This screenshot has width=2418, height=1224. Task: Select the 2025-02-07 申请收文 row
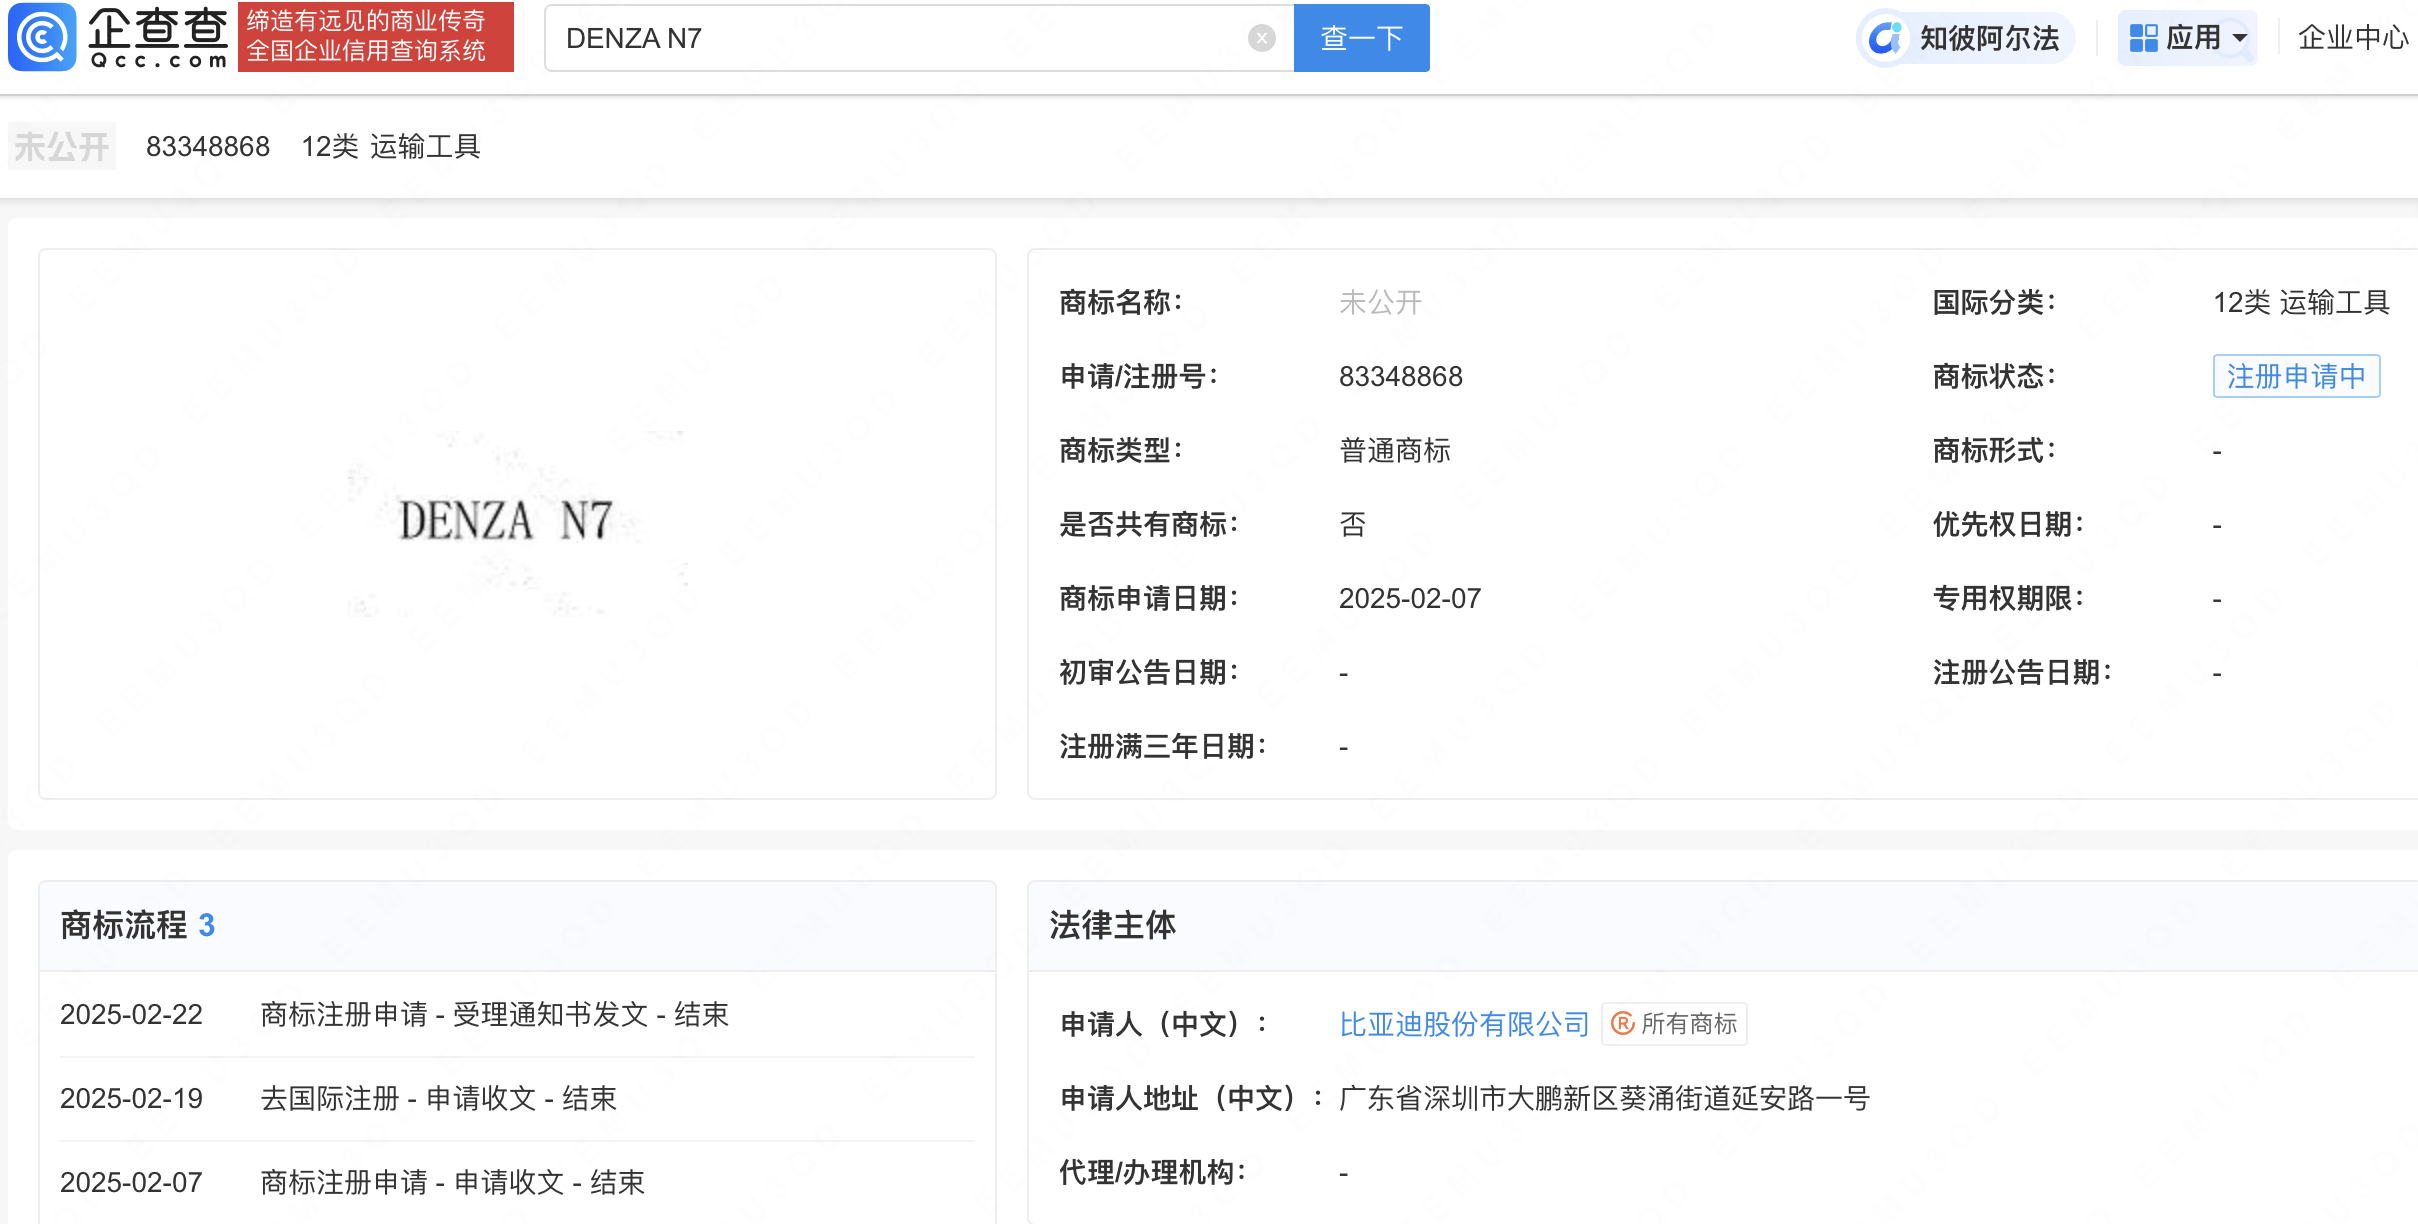click(517, 1182)
